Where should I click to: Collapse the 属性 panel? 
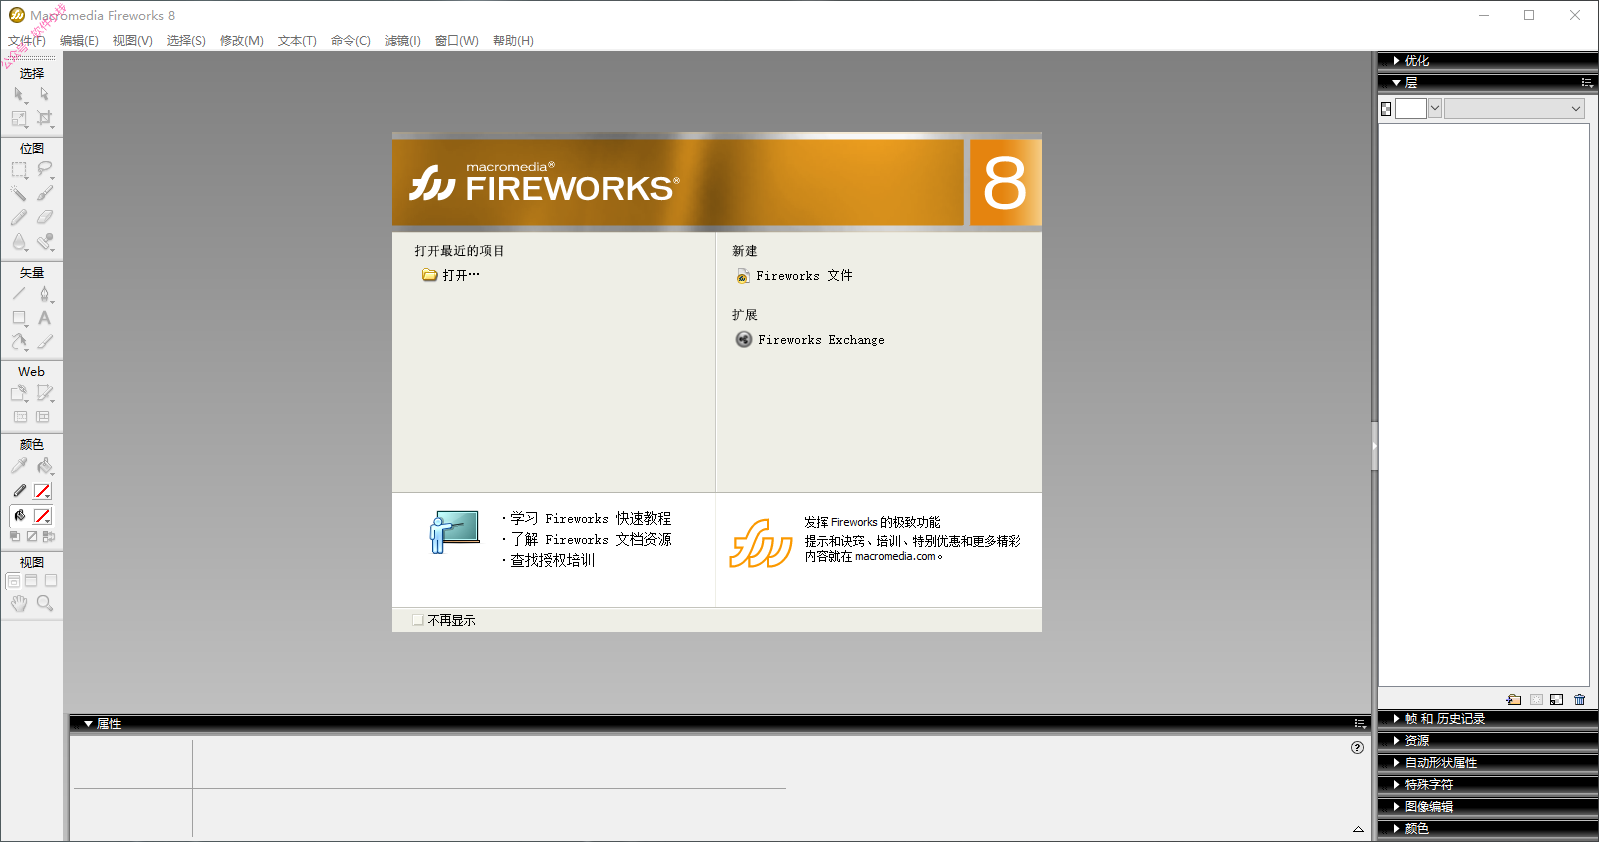coord(88,724)
